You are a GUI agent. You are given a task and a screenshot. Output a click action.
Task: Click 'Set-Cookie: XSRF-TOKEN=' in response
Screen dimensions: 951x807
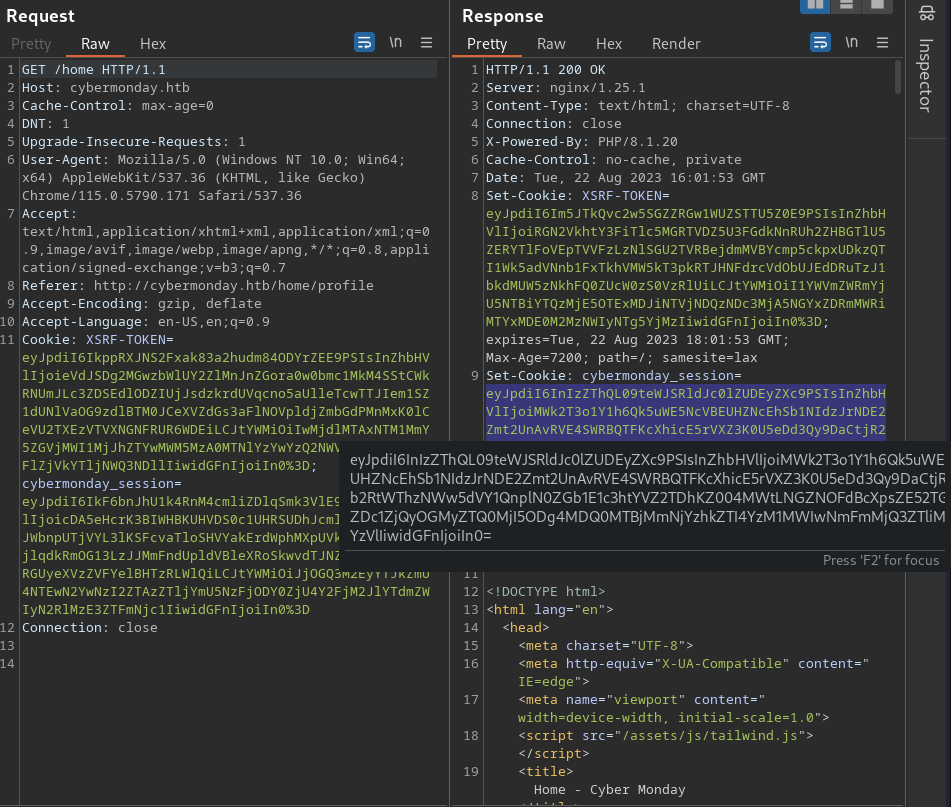pyautogui.click(x=577, y=196)
